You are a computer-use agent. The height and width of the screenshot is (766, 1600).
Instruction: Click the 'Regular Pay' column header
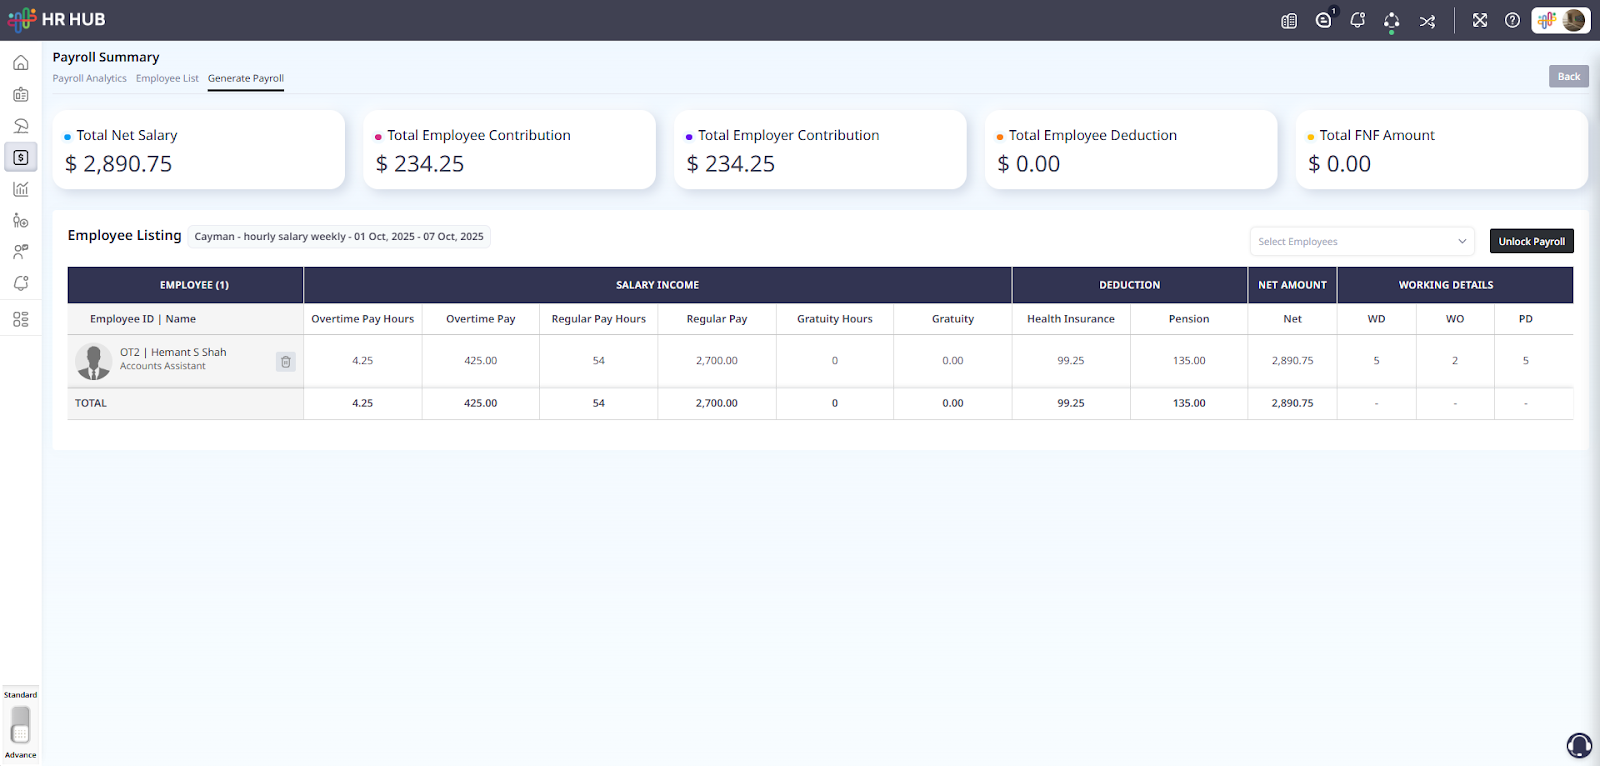(x=717, y=319)
